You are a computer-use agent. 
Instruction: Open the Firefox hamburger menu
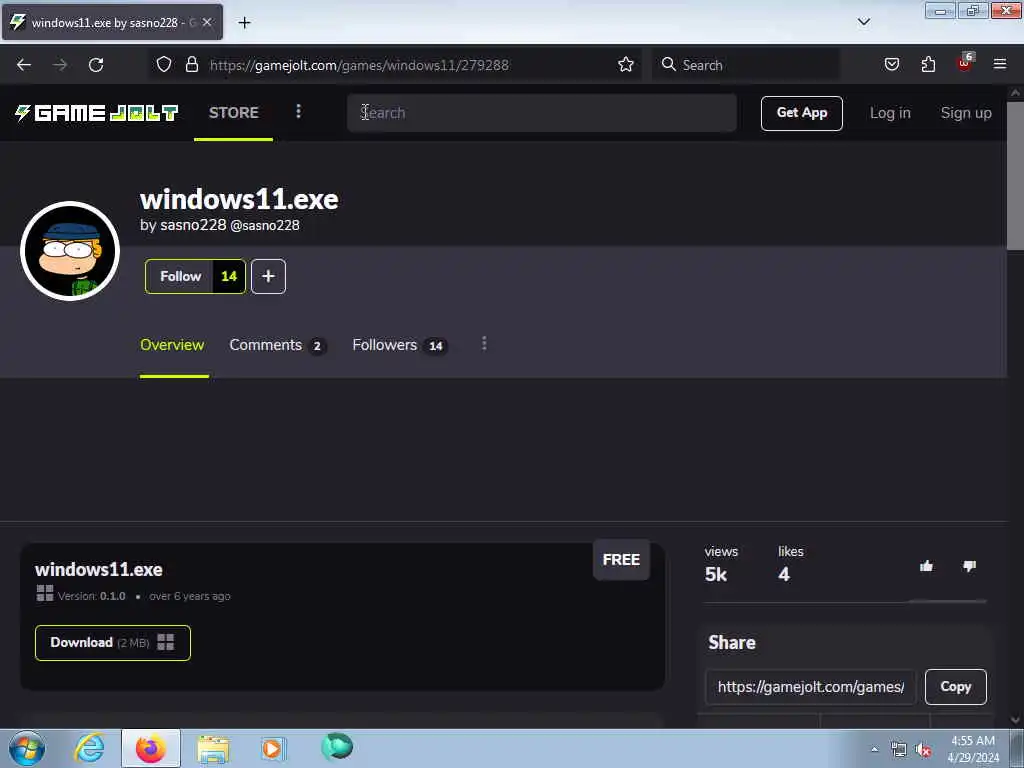(x=1000, y=64)
